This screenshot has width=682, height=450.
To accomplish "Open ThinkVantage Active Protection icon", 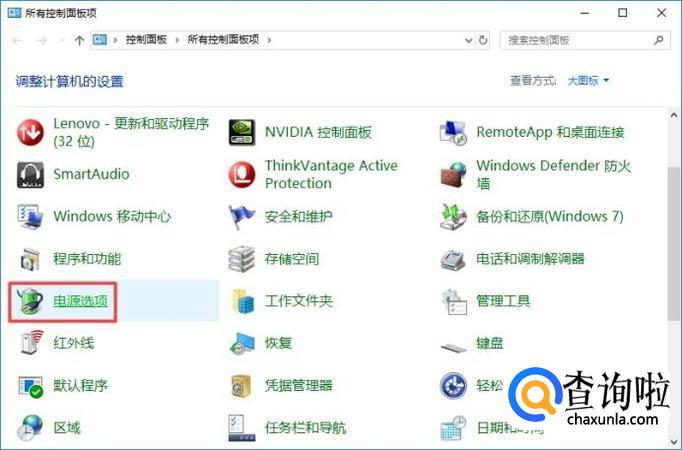I will 242,174.
